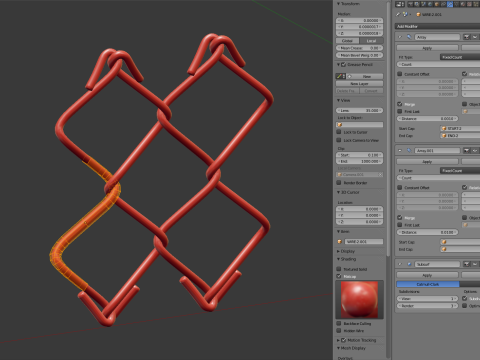Open the Scene properties tab icon
The width and height of the screenshot is (480, 360).
pyautogui.click(x=423, y=4)
